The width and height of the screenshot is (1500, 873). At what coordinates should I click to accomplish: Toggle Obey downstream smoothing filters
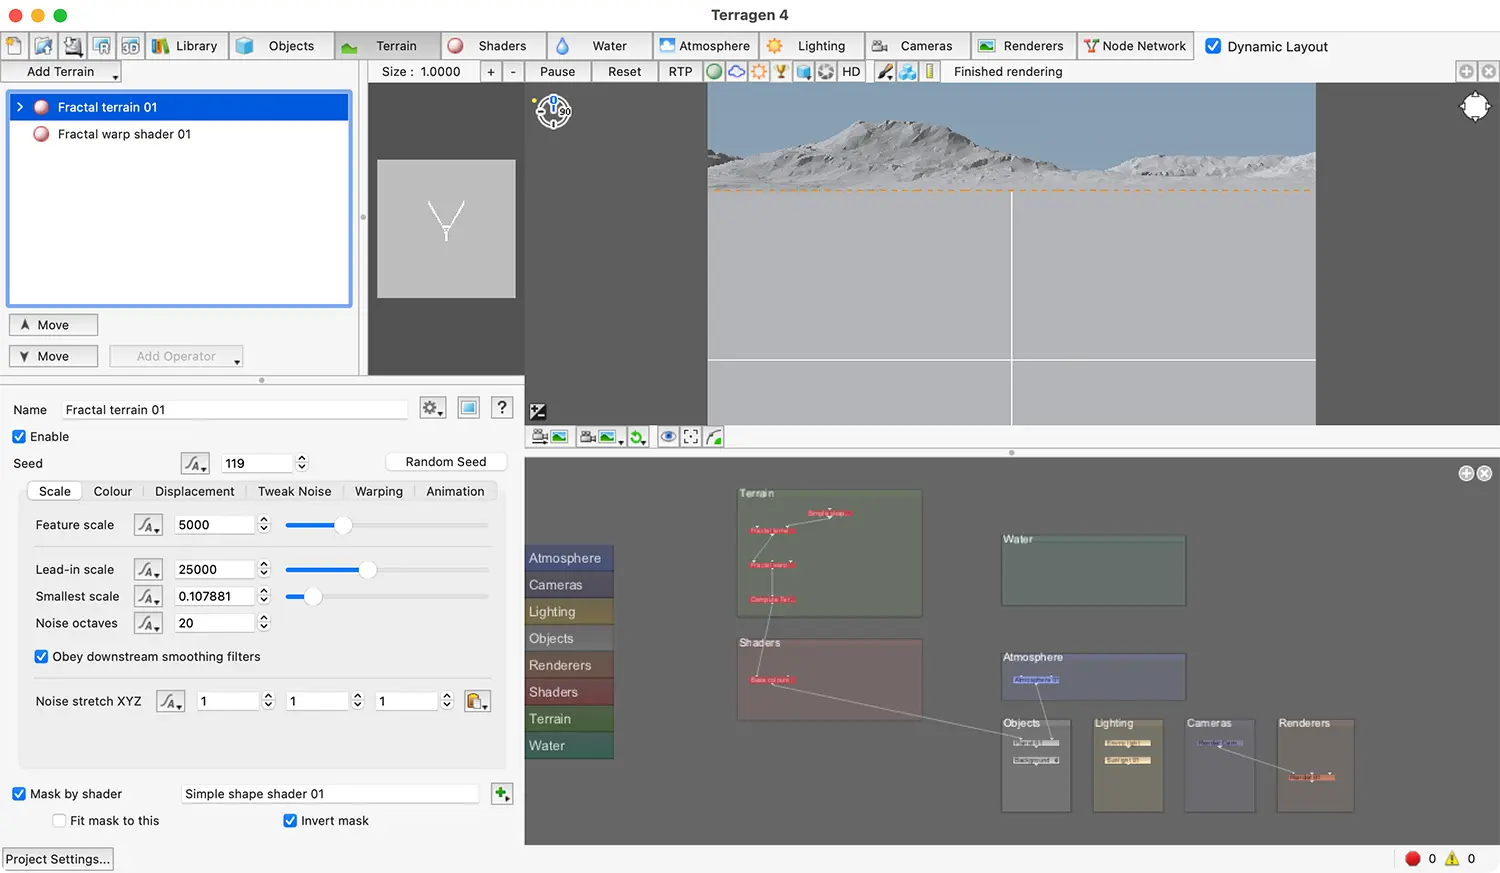click(x=42, y=657)
